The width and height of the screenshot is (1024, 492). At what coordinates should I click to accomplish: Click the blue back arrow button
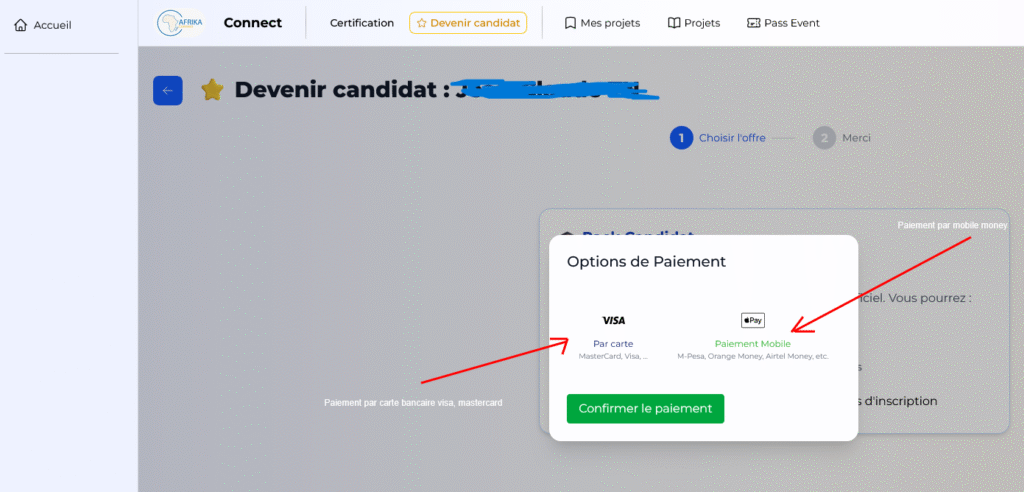point(168,91)
